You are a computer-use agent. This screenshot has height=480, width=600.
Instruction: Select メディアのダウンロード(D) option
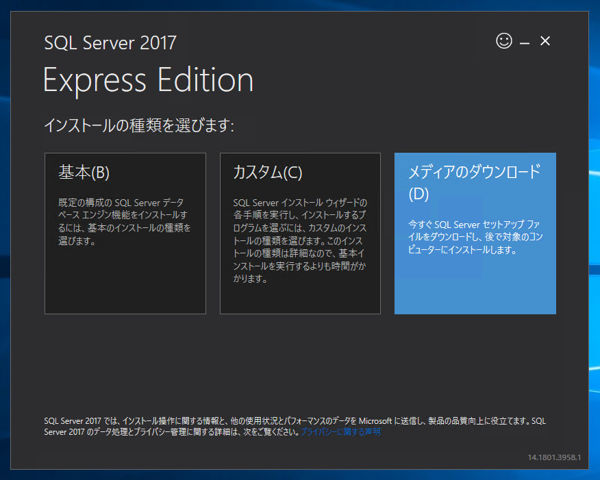point(475,233)
